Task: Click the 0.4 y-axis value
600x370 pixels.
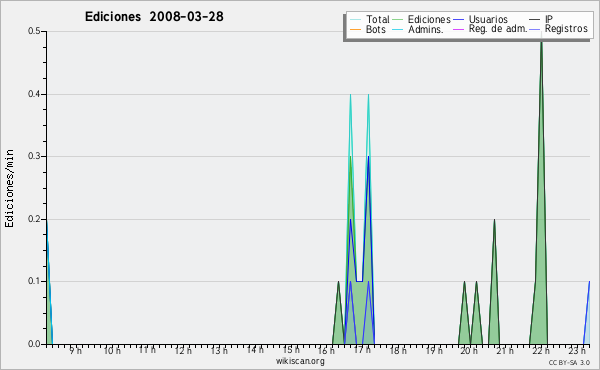Action: coord(34,94)
